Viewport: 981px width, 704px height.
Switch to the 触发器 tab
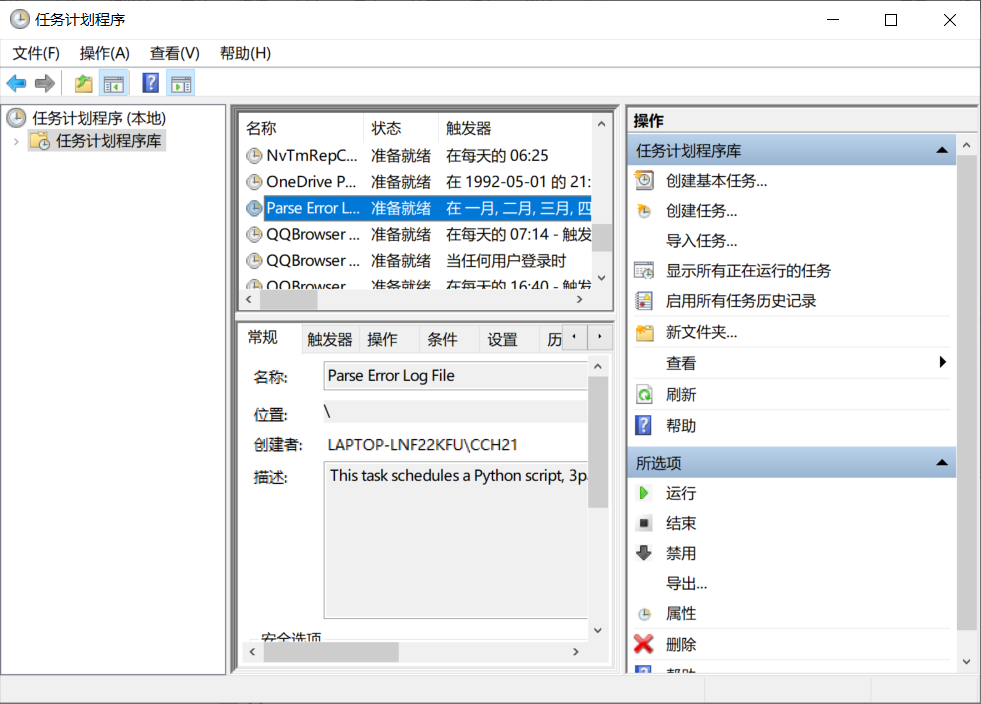click(x=330, y=338)
